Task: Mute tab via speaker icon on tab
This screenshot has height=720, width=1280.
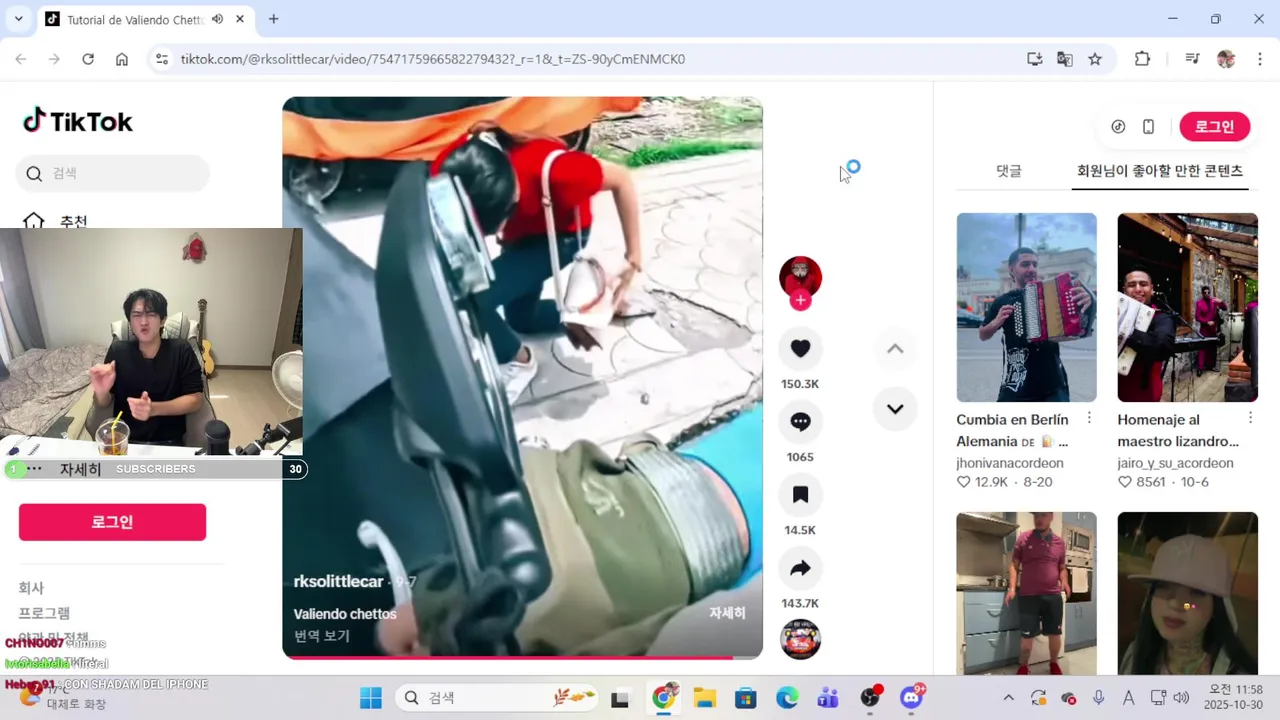Action: 217,19
